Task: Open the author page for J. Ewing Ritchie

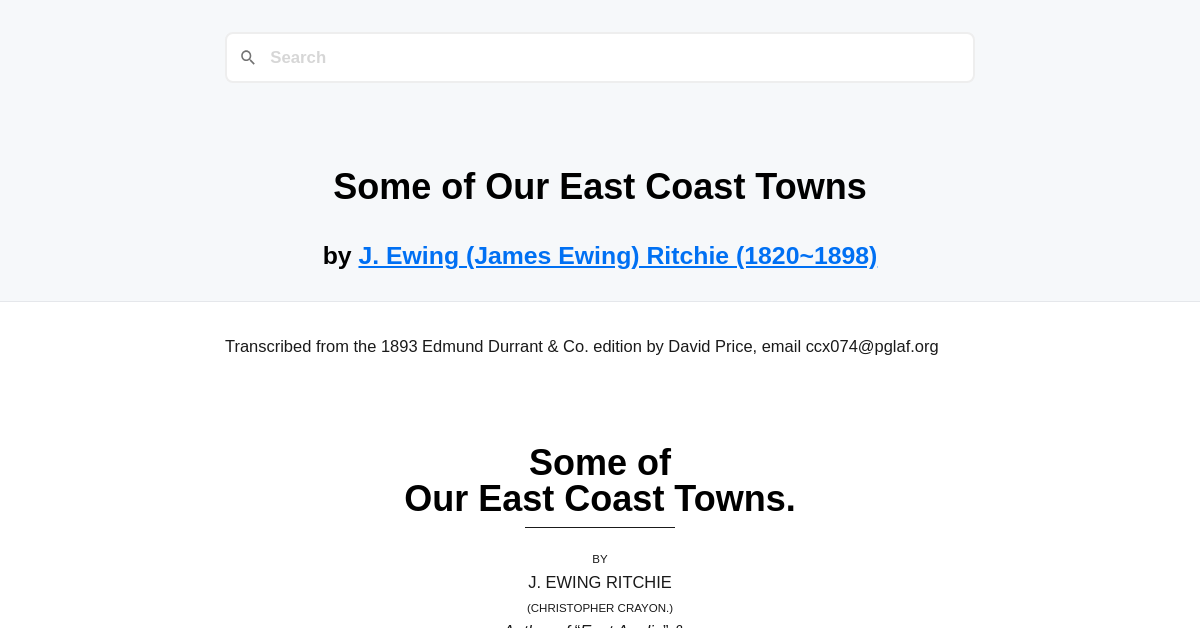Action: pyautogui.click(x=617, y=255)
